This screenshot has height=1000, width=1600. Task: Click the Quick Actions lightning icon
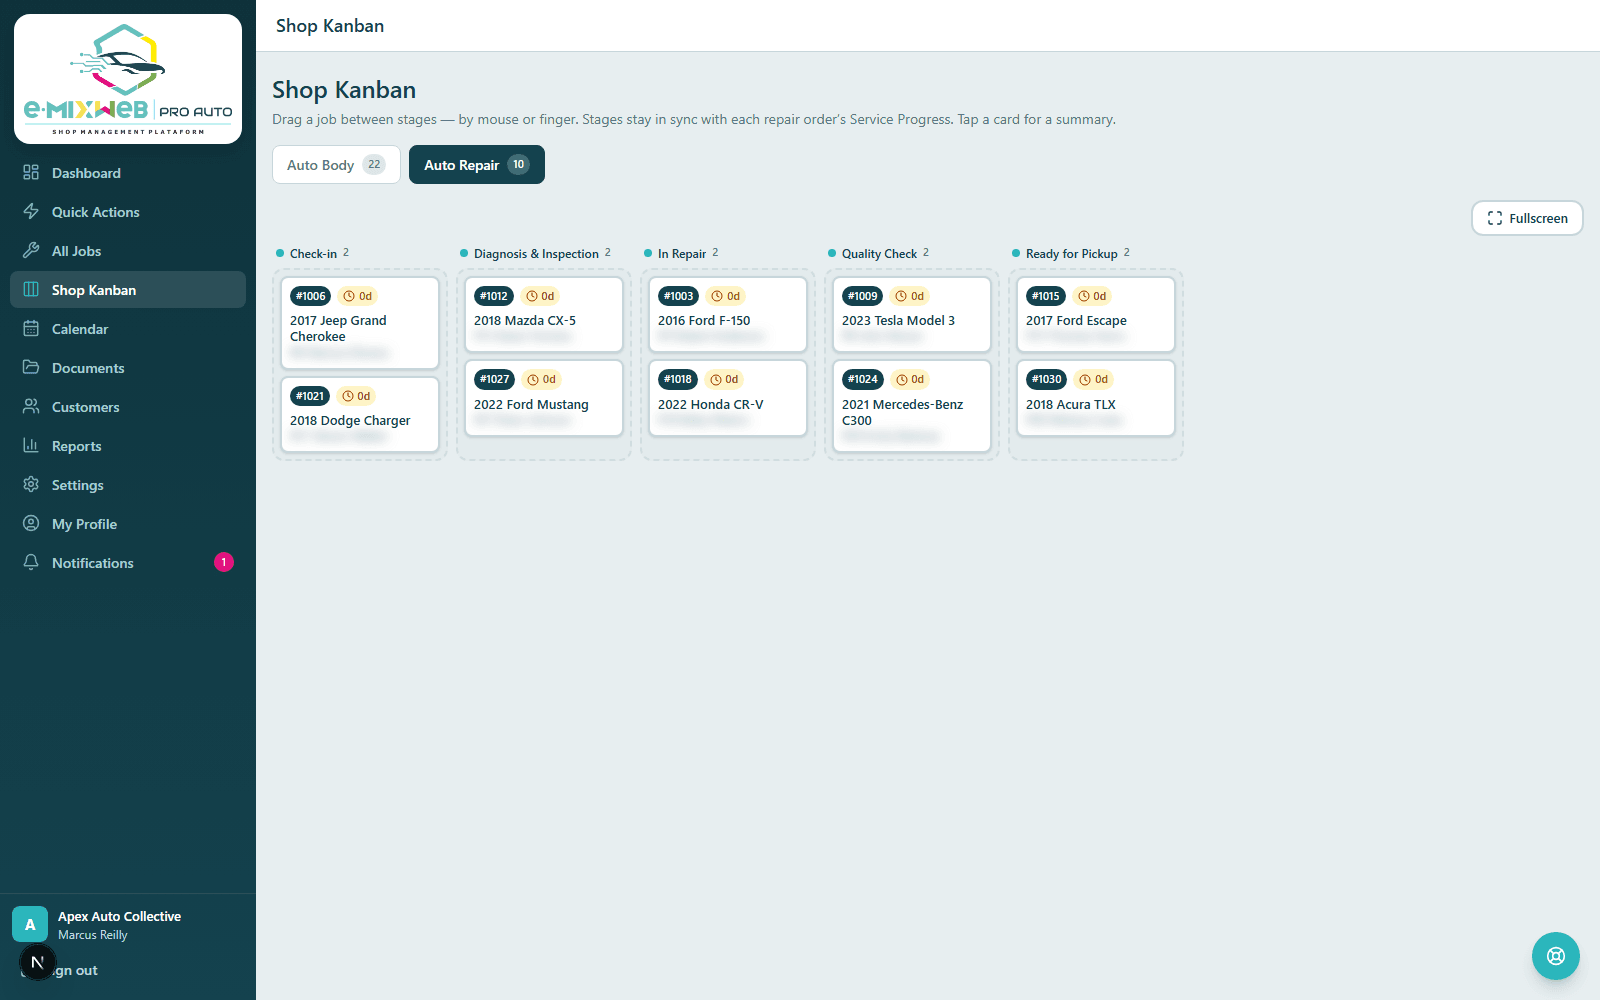pyautogui.click(x=31, y=212)
